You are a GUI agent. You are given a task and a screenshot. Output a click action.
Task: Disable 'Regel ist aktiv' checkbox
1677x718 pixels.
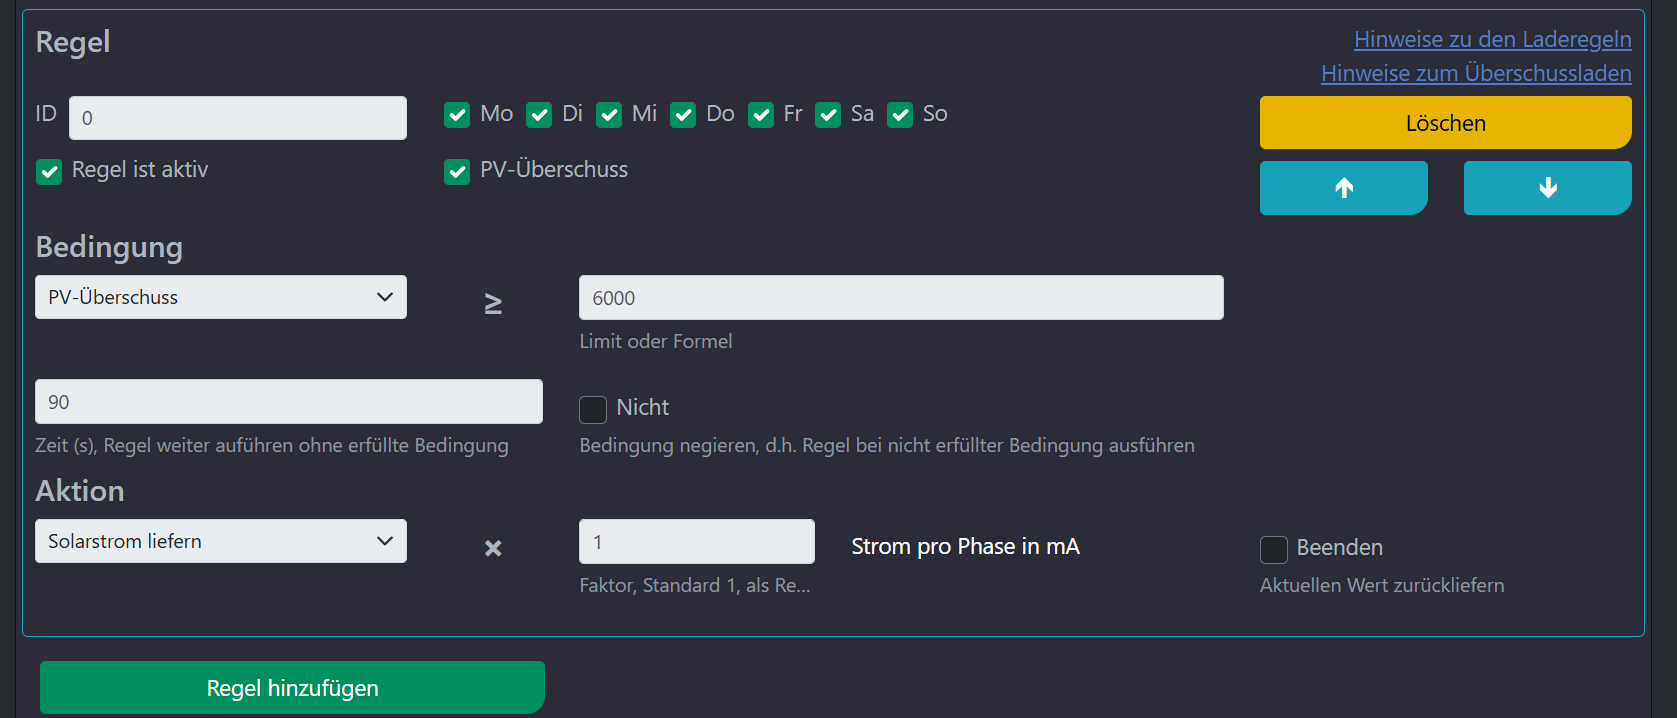pos(49,172)
